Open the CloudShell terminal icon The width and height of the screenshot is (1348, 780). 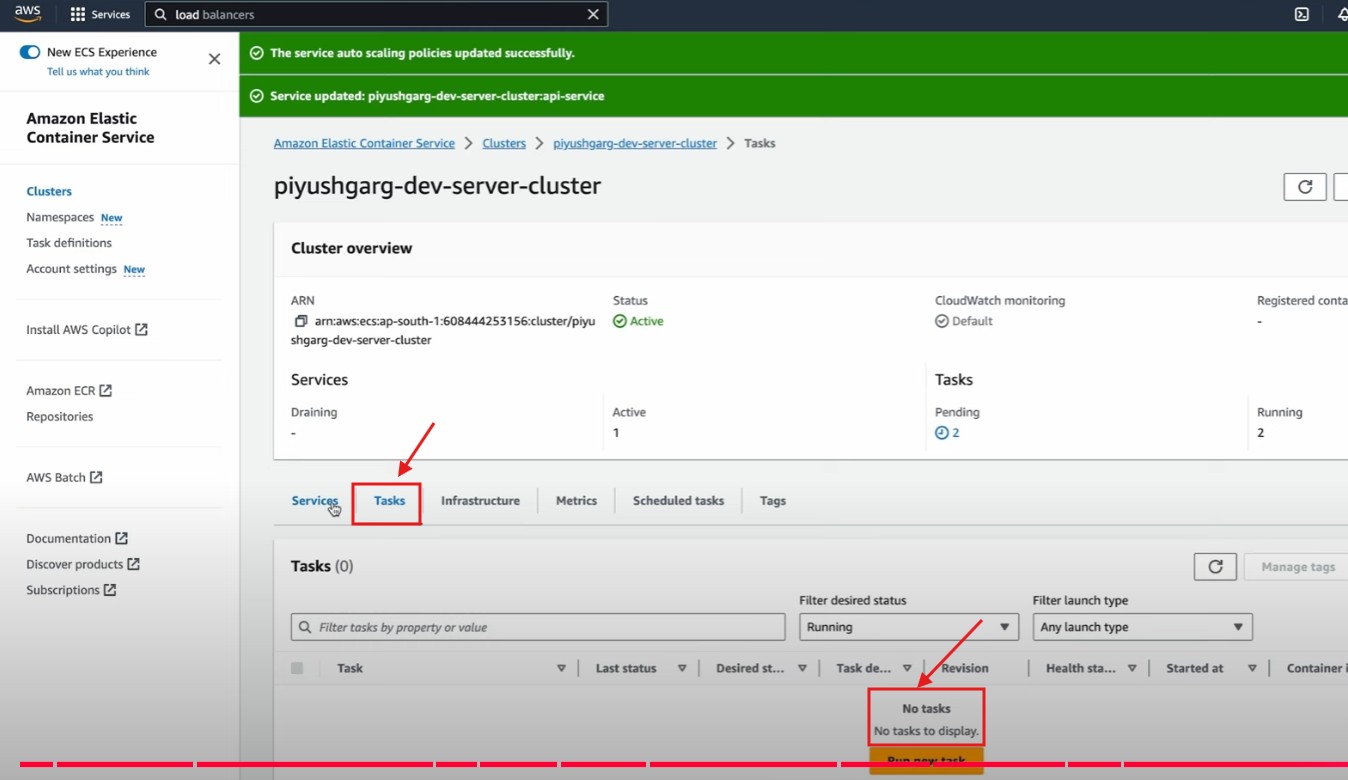[1302, 14]
